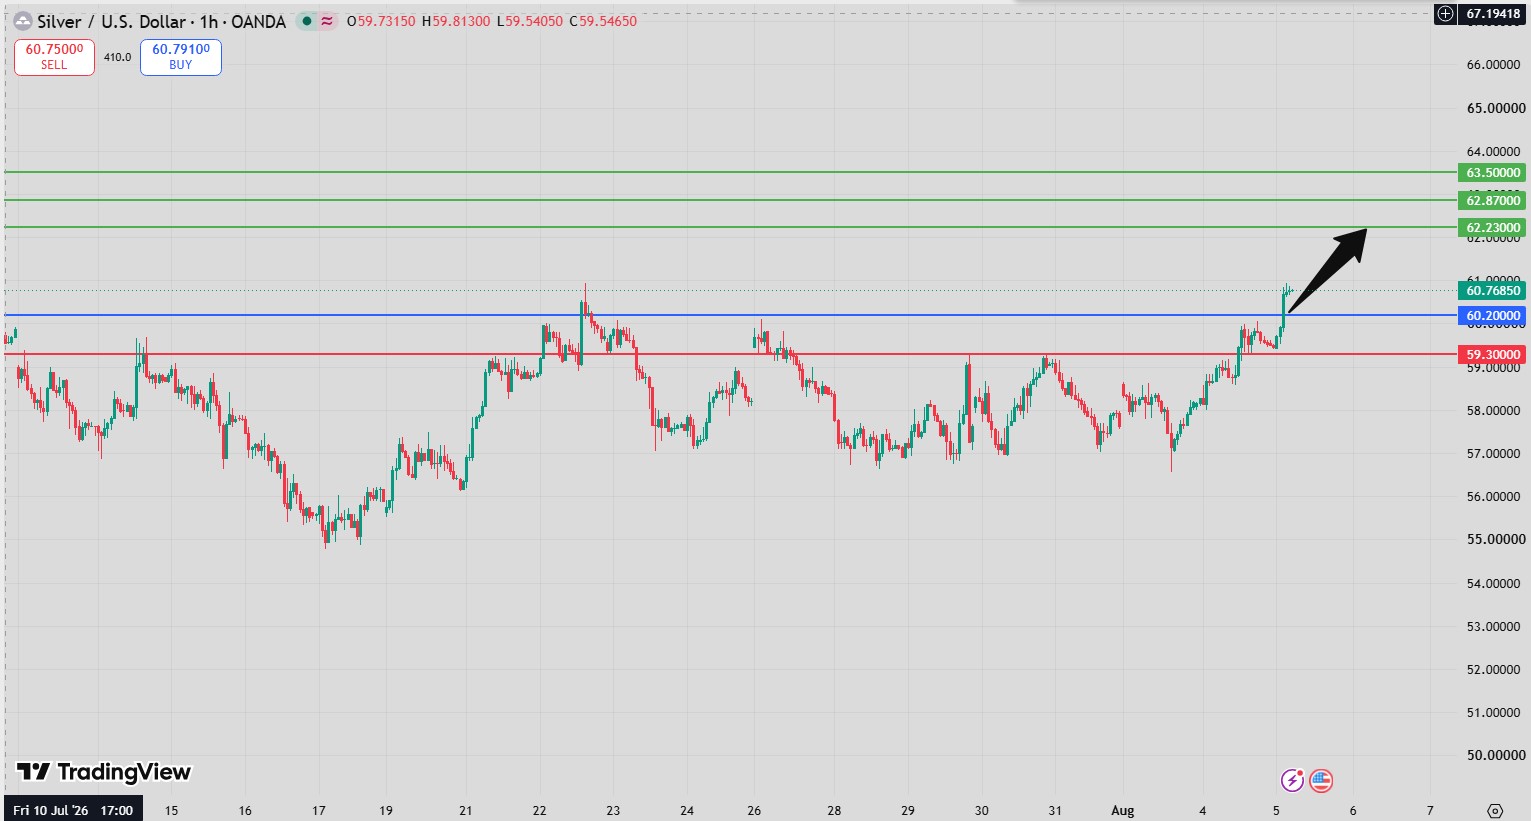Image resolution: width=1531 pixels, height=821 pixels.
Task: Click date 15 on the time axis
Action: (171, 811)
